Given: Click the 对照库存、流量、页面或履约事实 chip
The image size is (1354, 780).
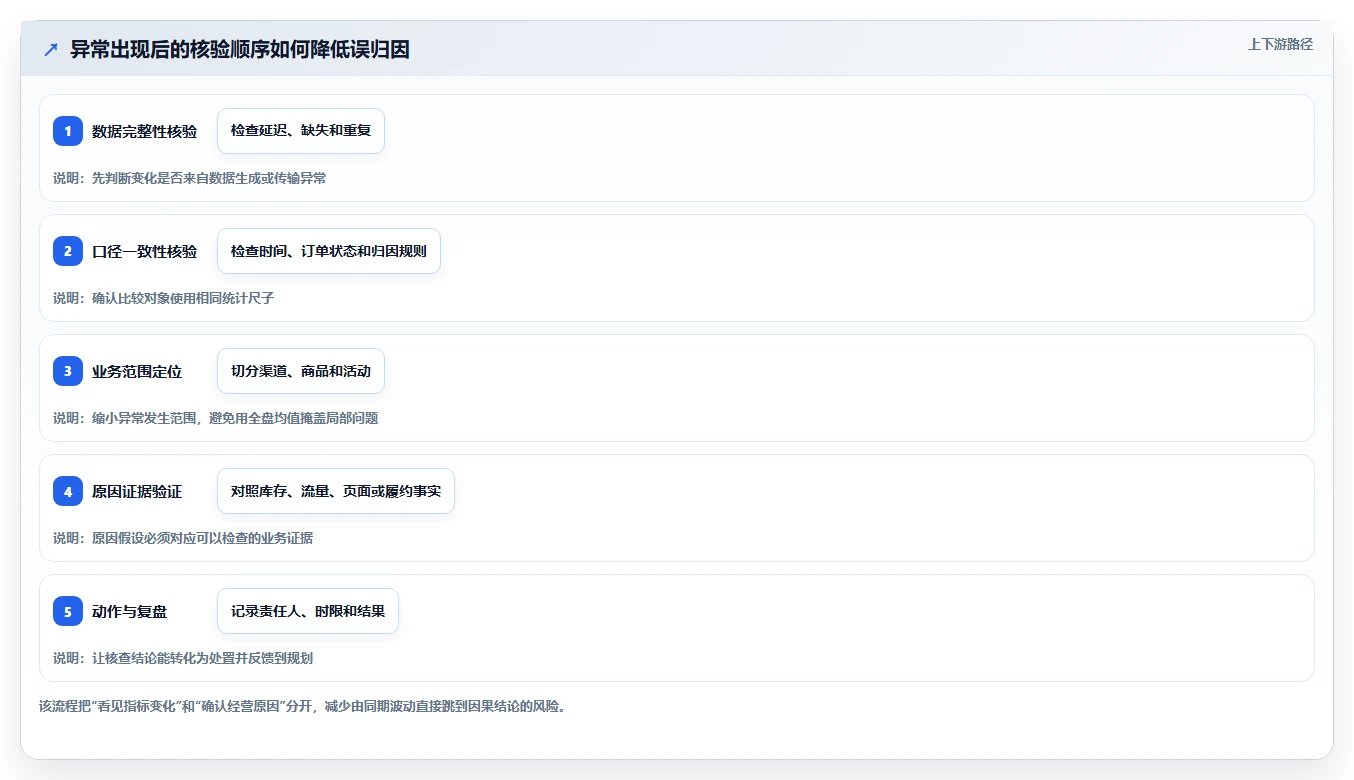Looking at the screenshot, I should [336, 491].
